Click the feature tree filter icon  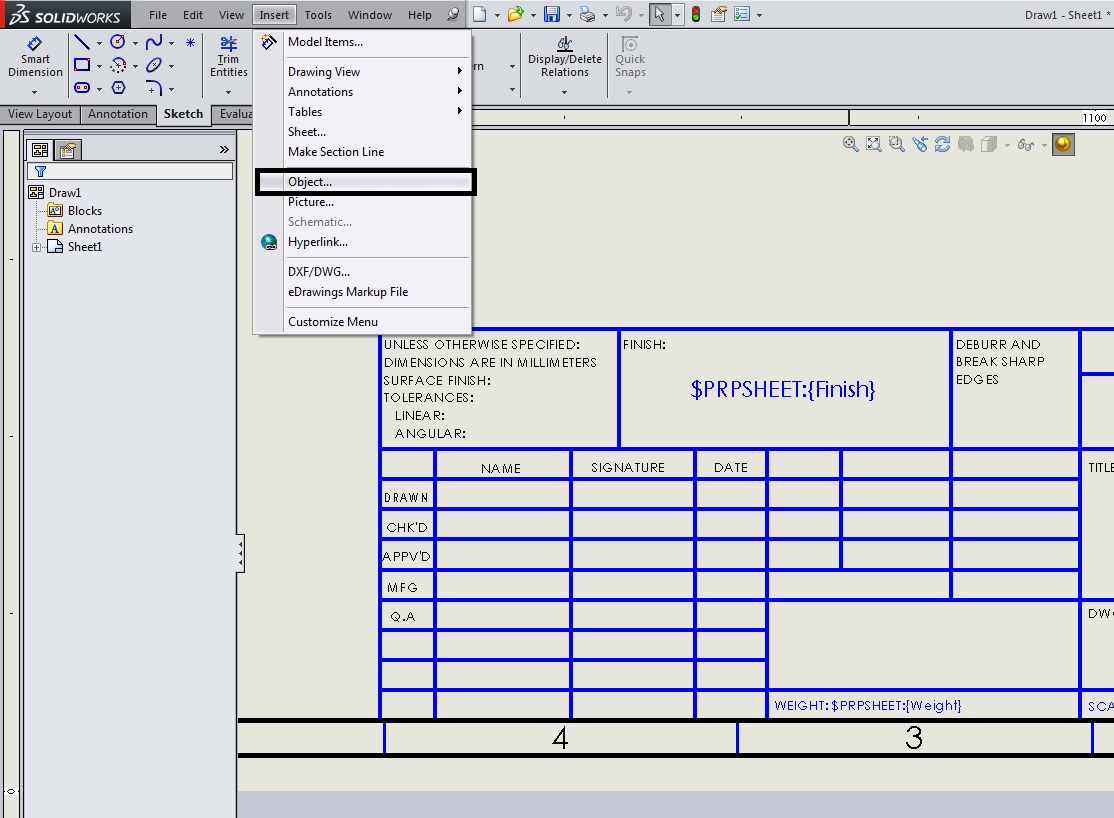click(41, 172)
